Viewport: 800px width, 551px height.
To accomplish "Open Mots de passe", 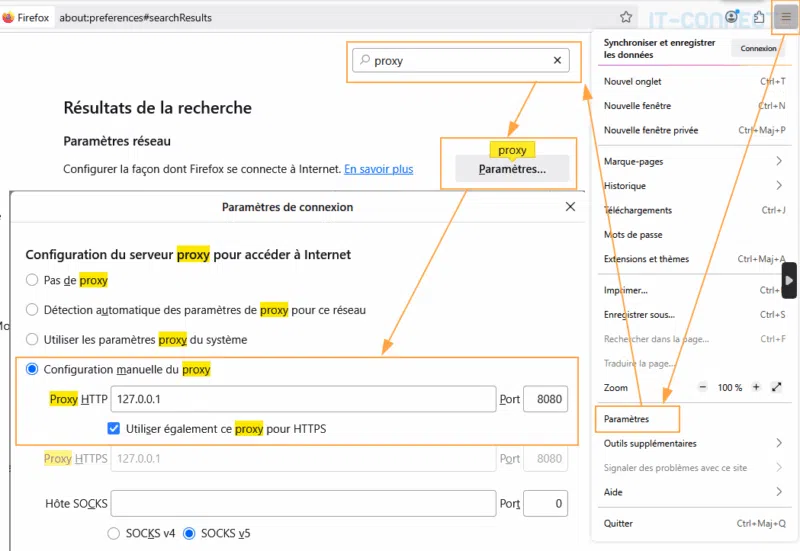I will pos(694,235).
